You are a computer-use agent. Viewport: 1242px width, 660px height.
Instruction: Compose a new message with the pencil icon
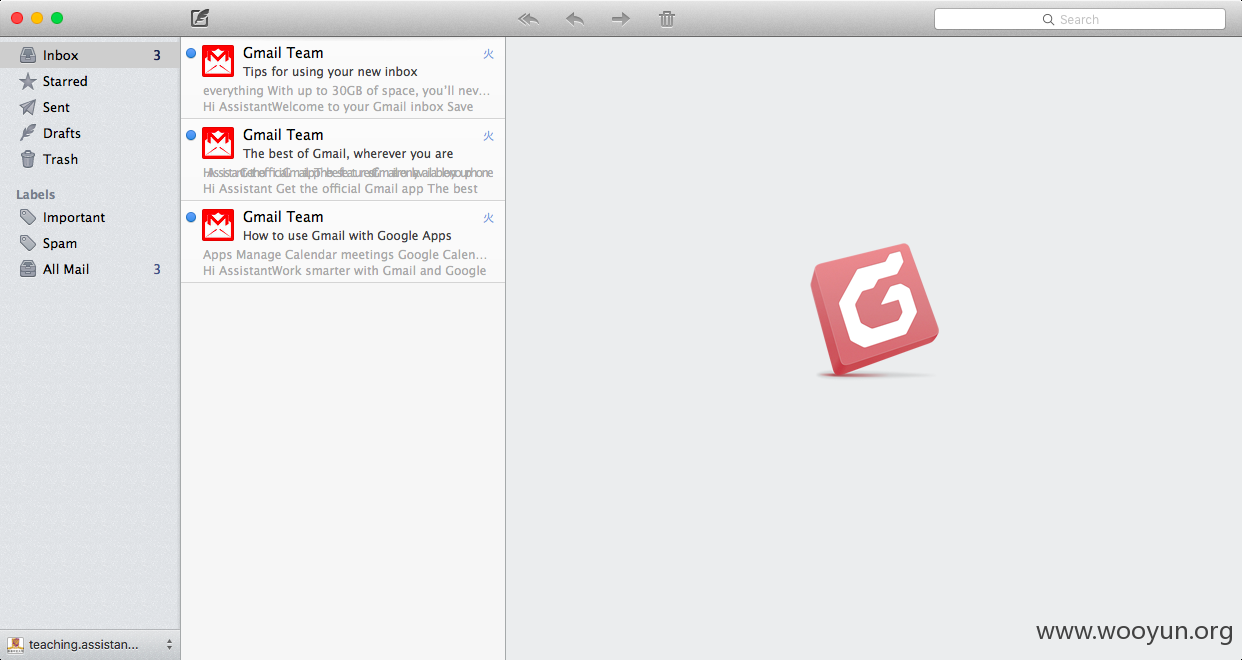coord(200,18)
